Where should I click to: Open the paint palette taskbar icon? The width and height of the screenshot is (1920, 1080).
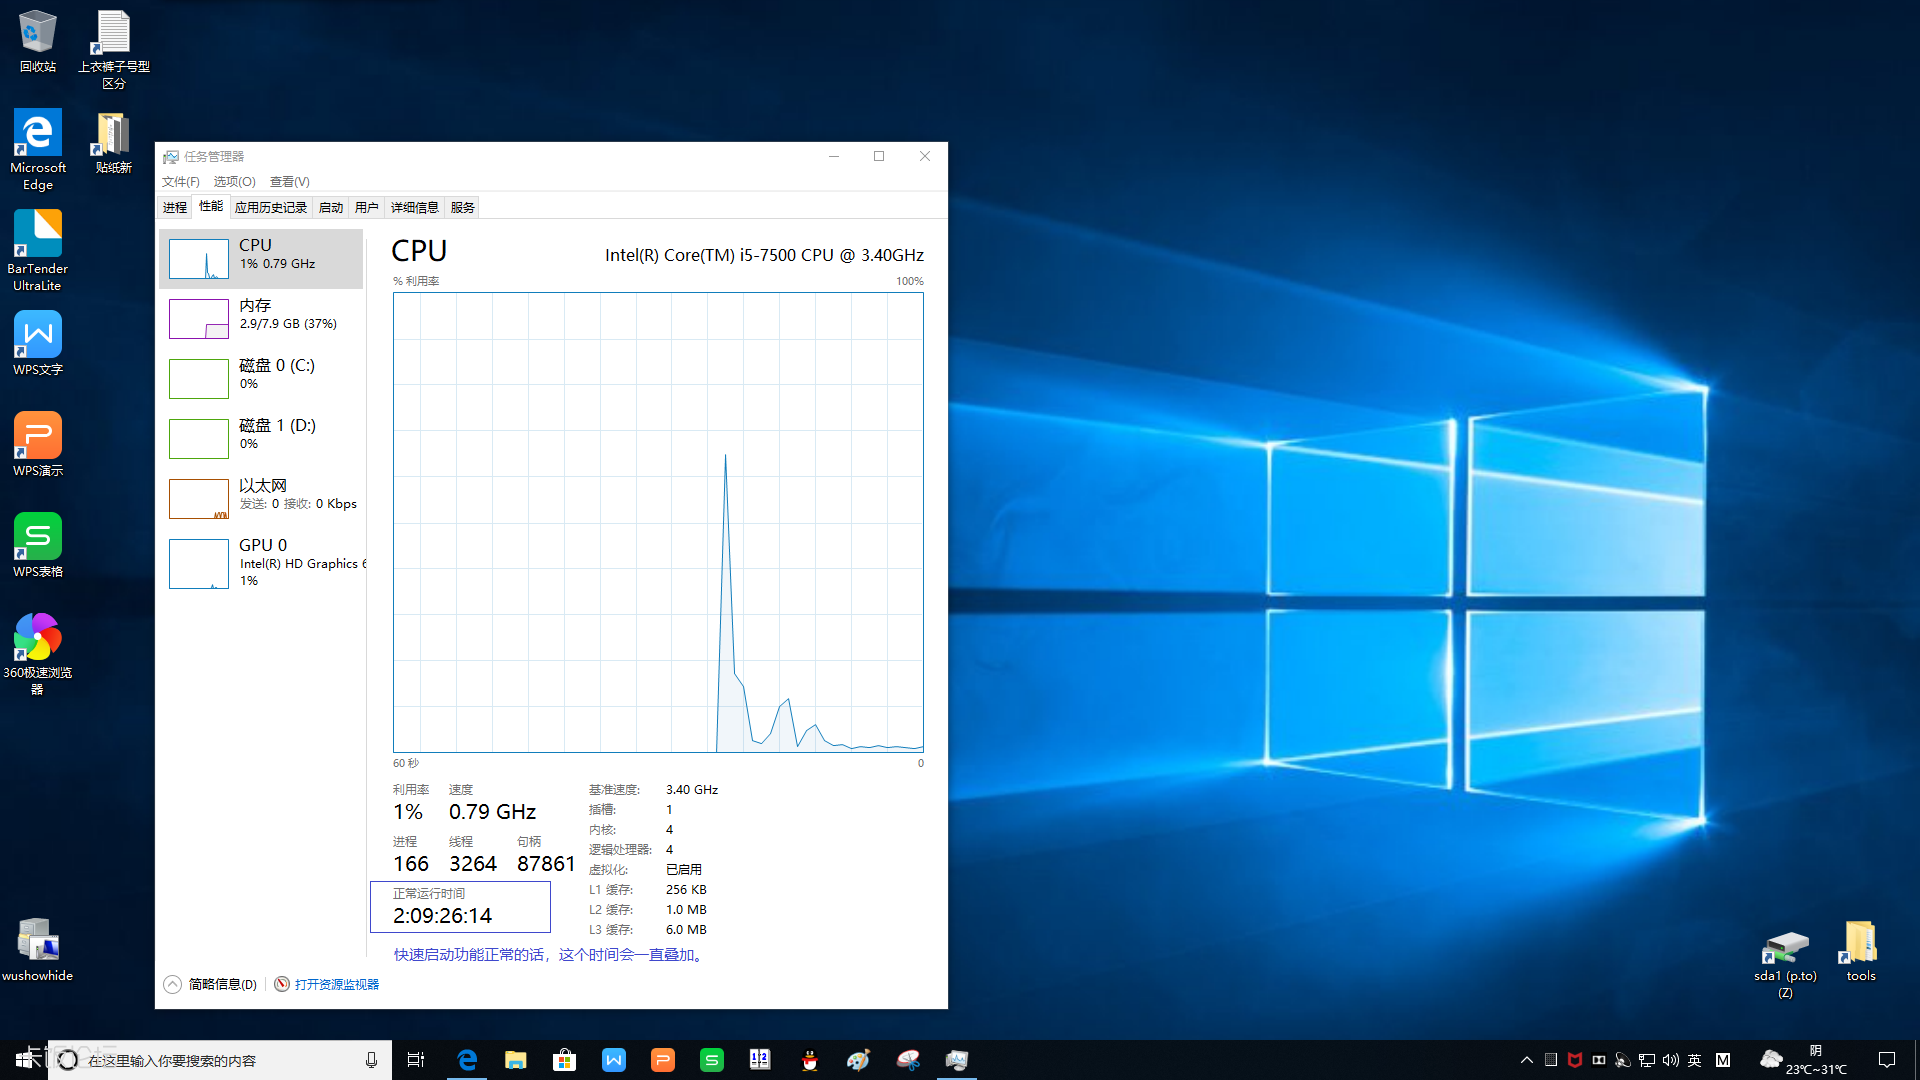pos(859,1060)
